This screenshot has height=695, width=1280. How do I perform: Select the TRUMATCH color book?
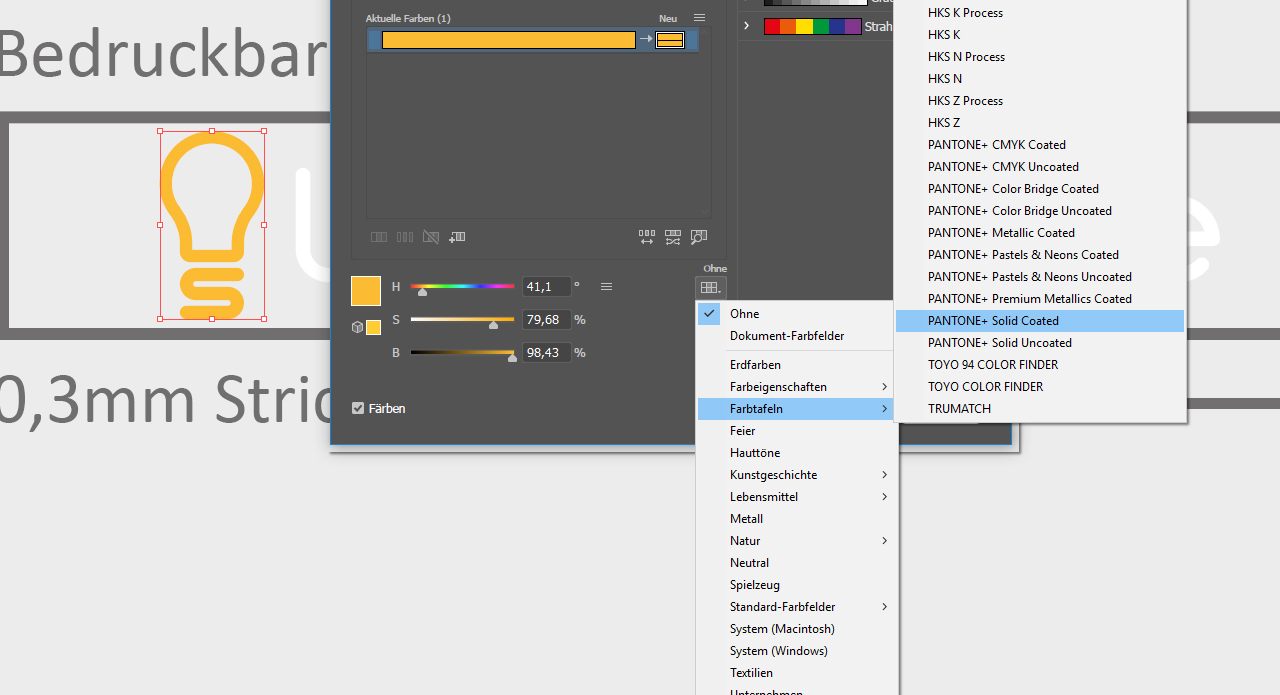tap(1040, 409)
